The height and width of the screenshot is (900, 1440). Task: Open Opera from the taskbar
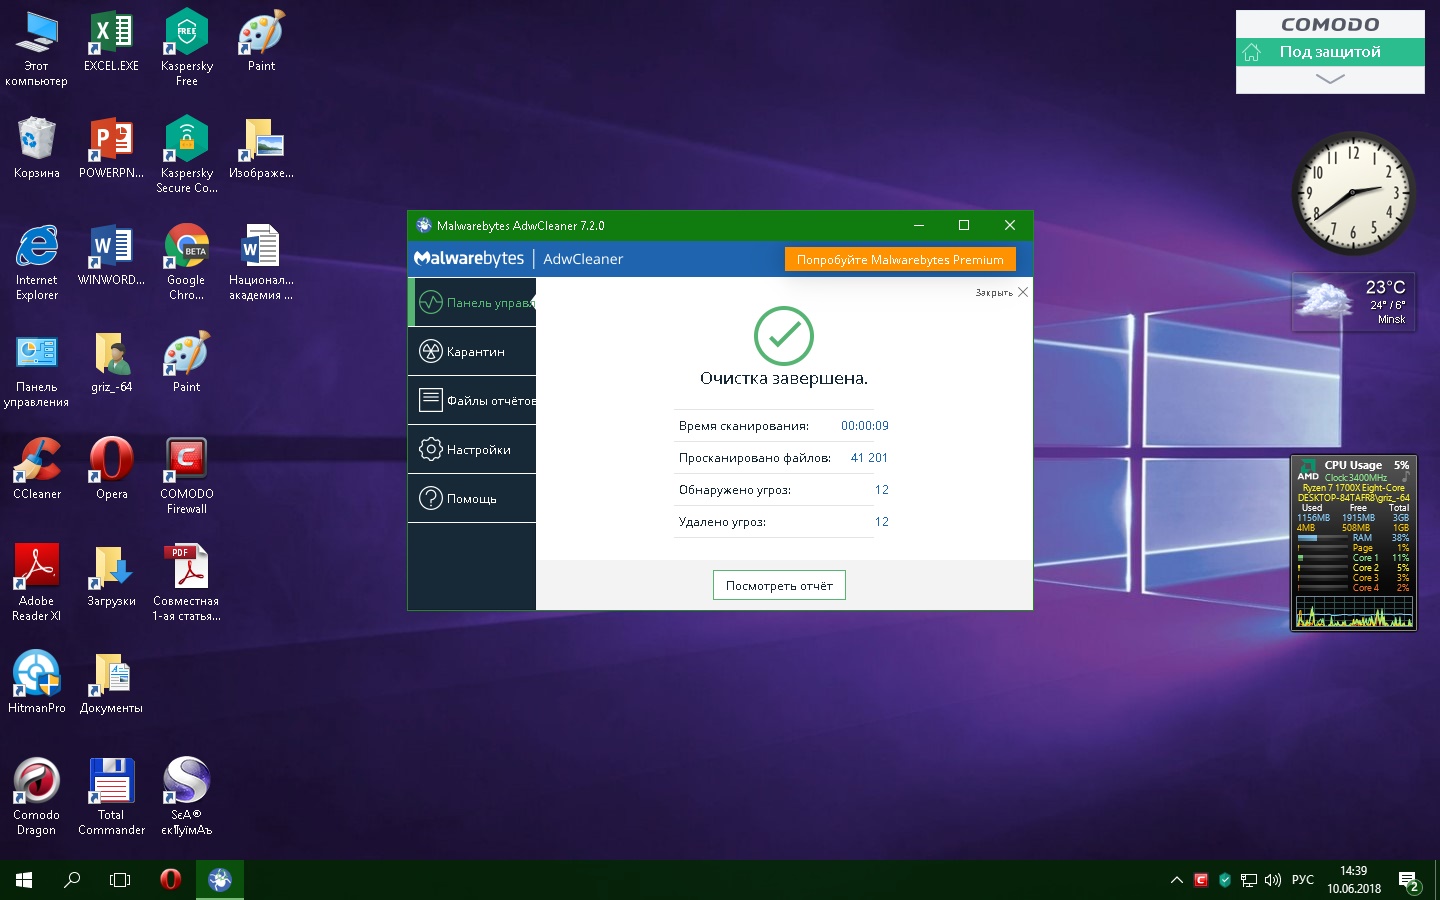coord(170,880)
